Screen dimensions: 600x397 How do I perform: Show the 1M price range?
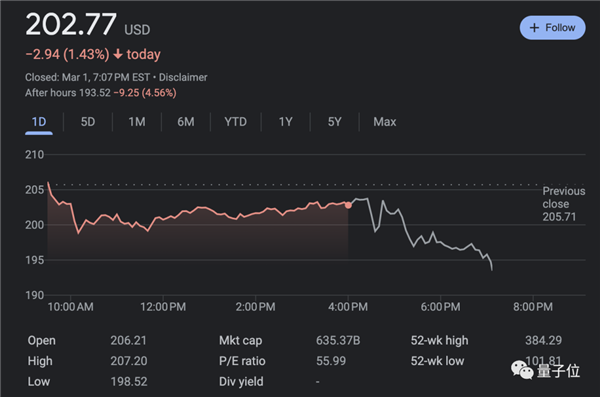137,122
